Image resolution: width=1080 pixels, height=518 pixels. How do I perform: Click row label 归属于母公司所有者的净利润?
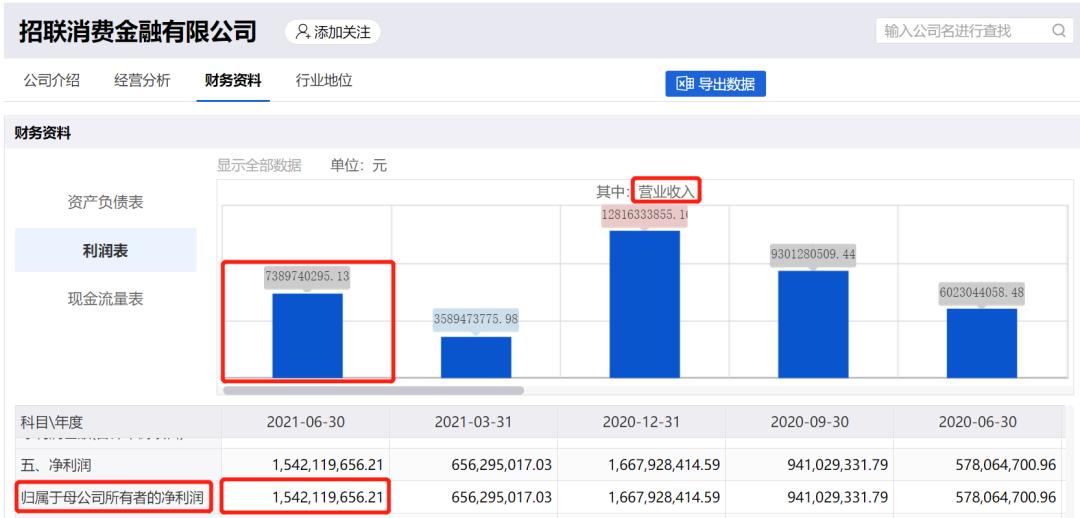click(114, 497)
